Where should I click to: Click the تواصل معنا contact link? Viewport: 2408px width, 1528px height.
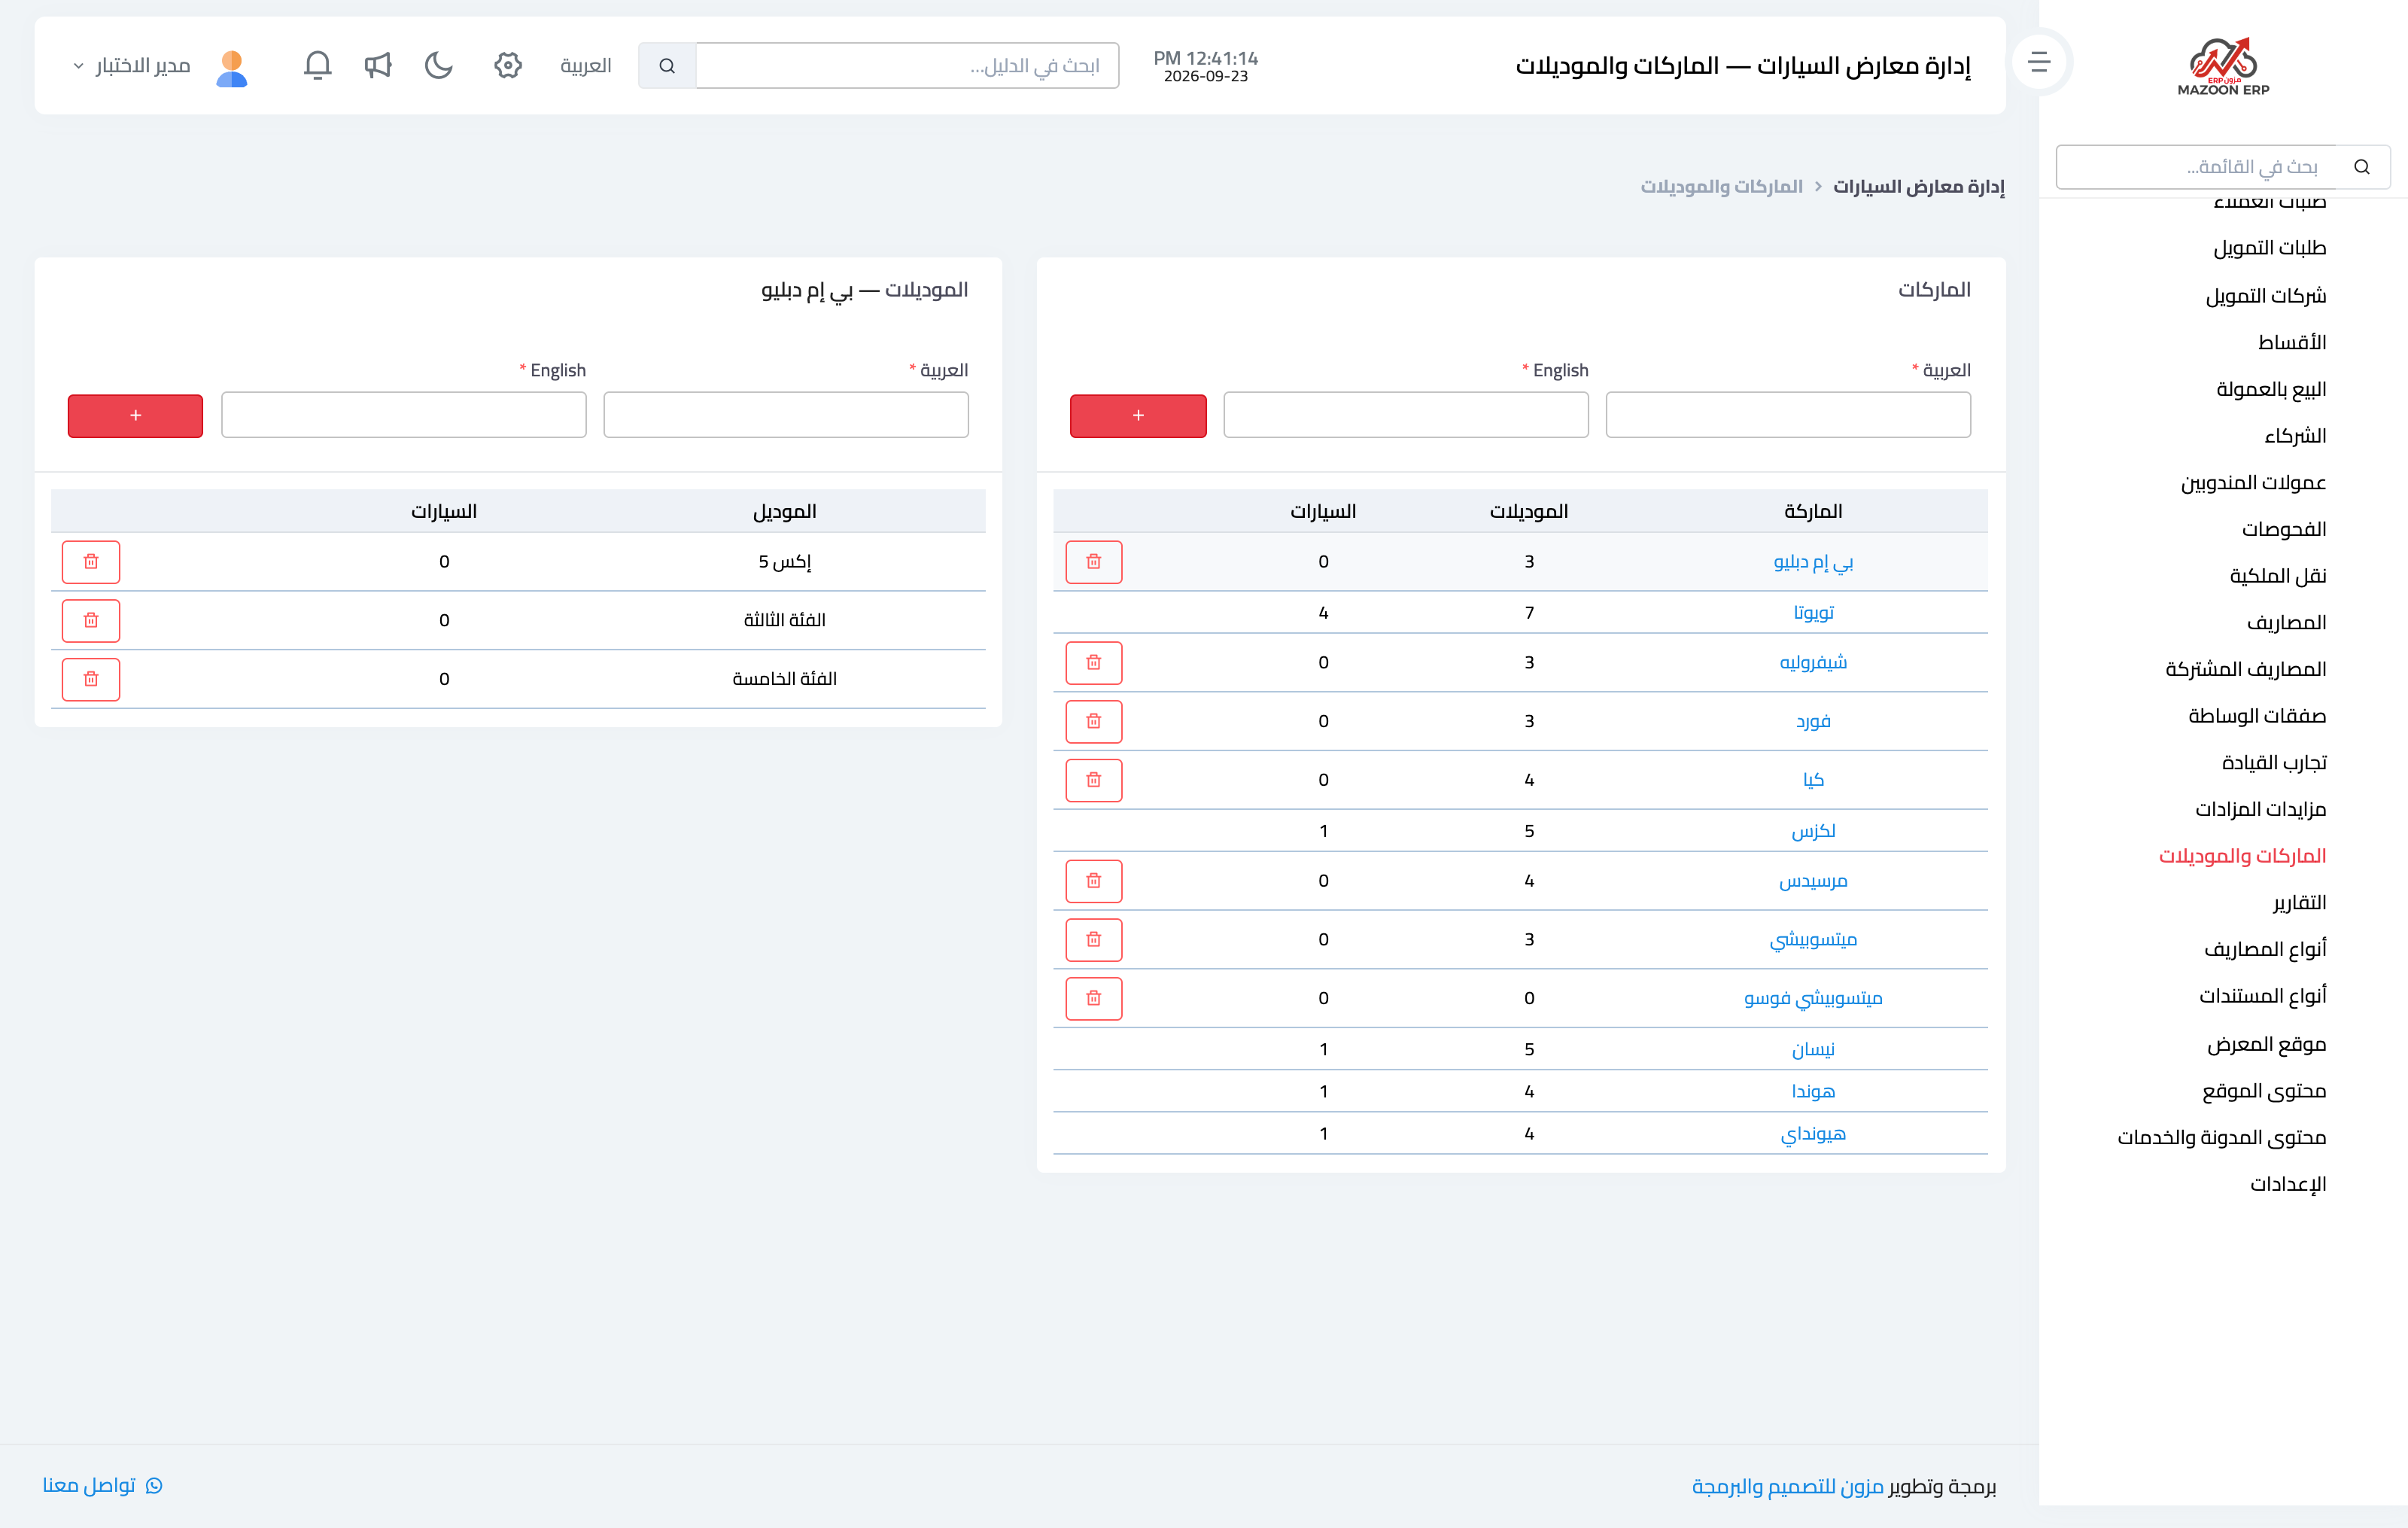pos(89,1485)
